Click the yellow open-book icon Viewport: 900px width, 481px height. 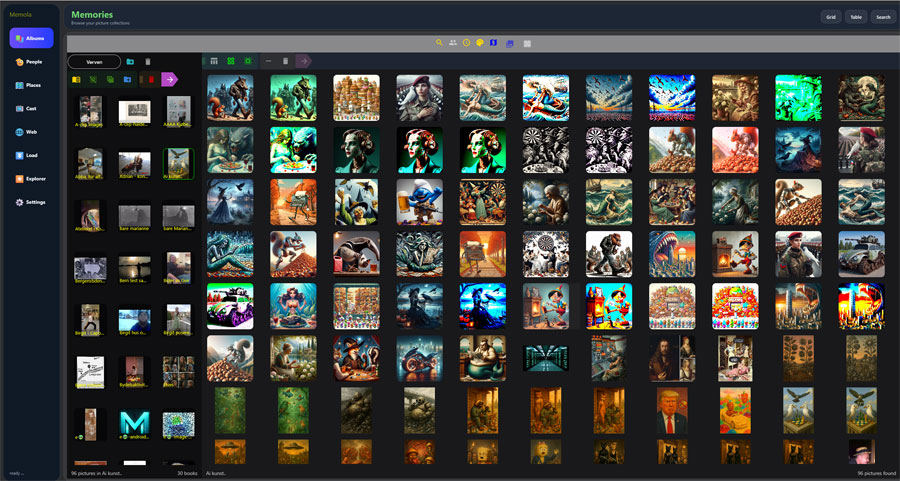[76, 80]
